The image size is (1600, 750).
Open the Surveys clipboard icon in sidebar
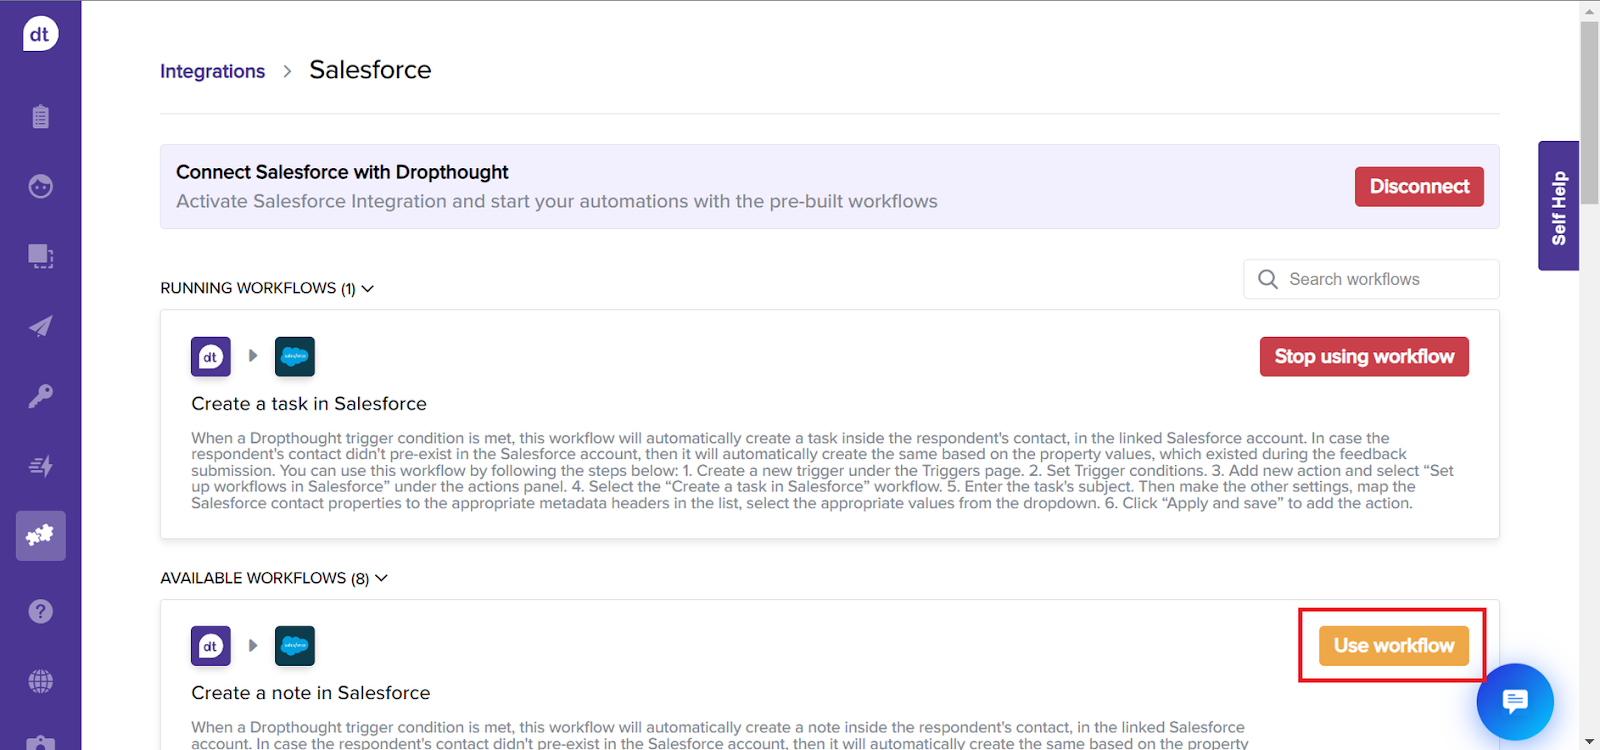[x=40, y=116]
